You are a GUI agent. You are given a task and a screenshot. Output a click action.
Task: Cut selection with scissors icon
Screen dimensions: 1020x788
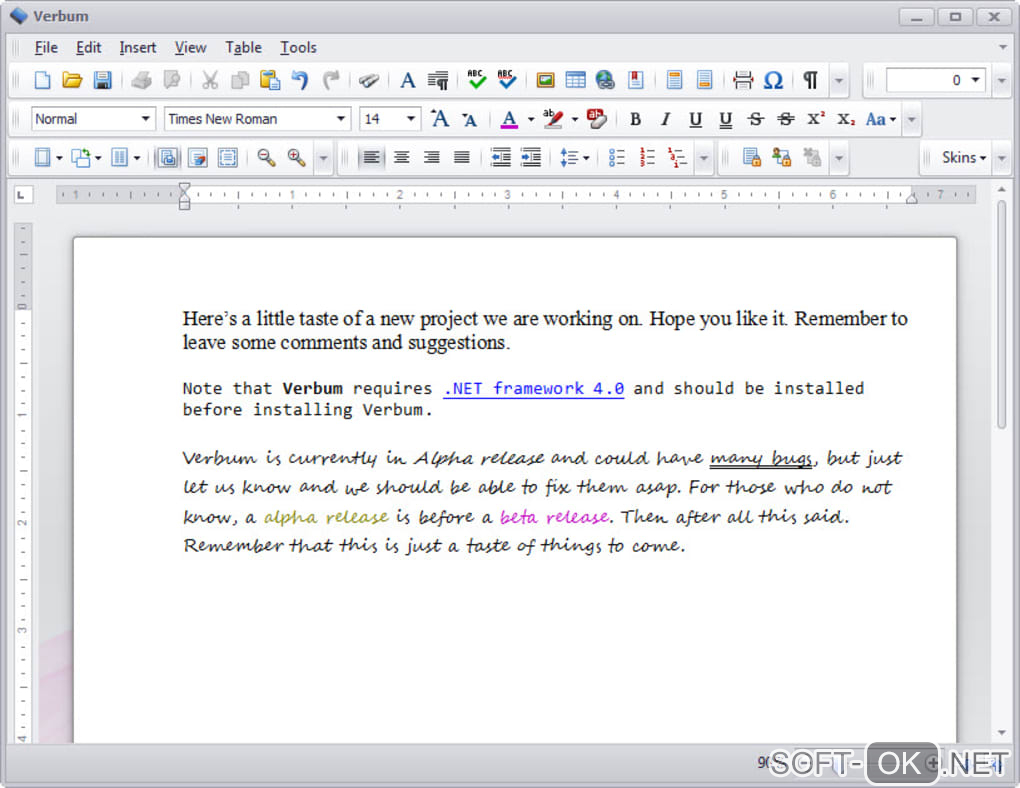[209, 81]
